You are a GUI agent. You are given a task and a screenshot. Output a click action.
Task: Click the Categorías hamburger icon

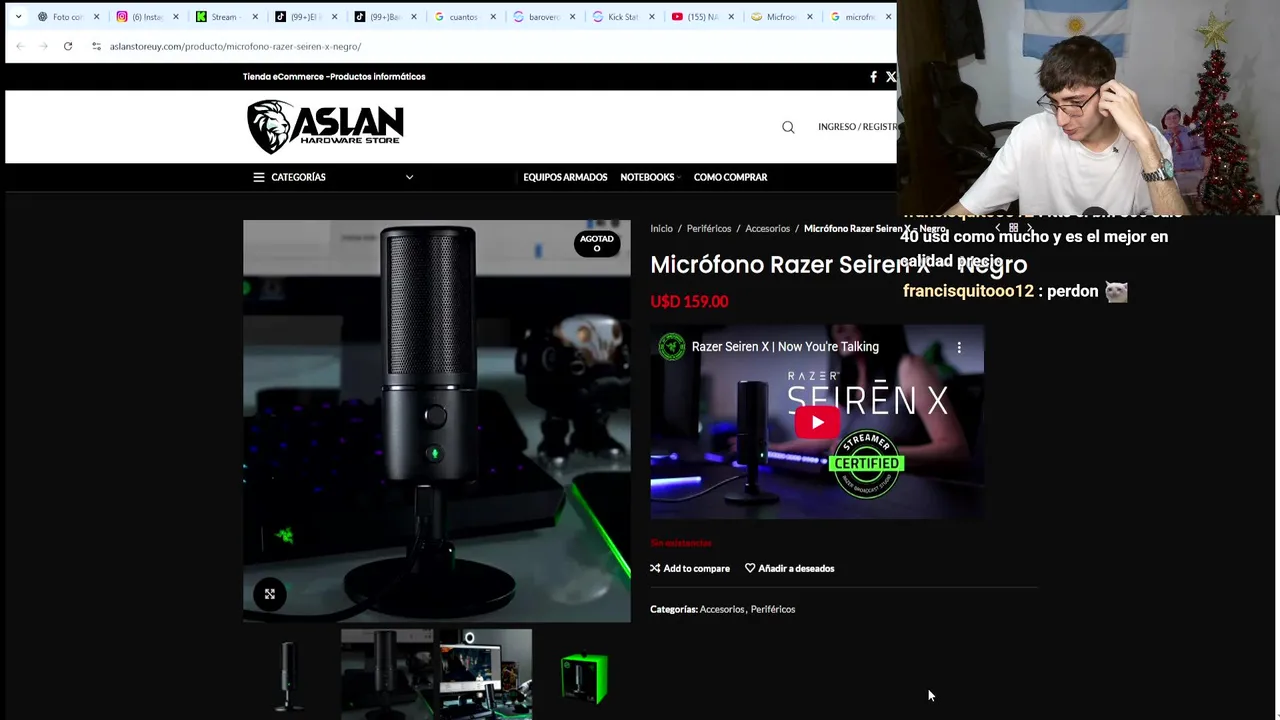coord(259,177)
